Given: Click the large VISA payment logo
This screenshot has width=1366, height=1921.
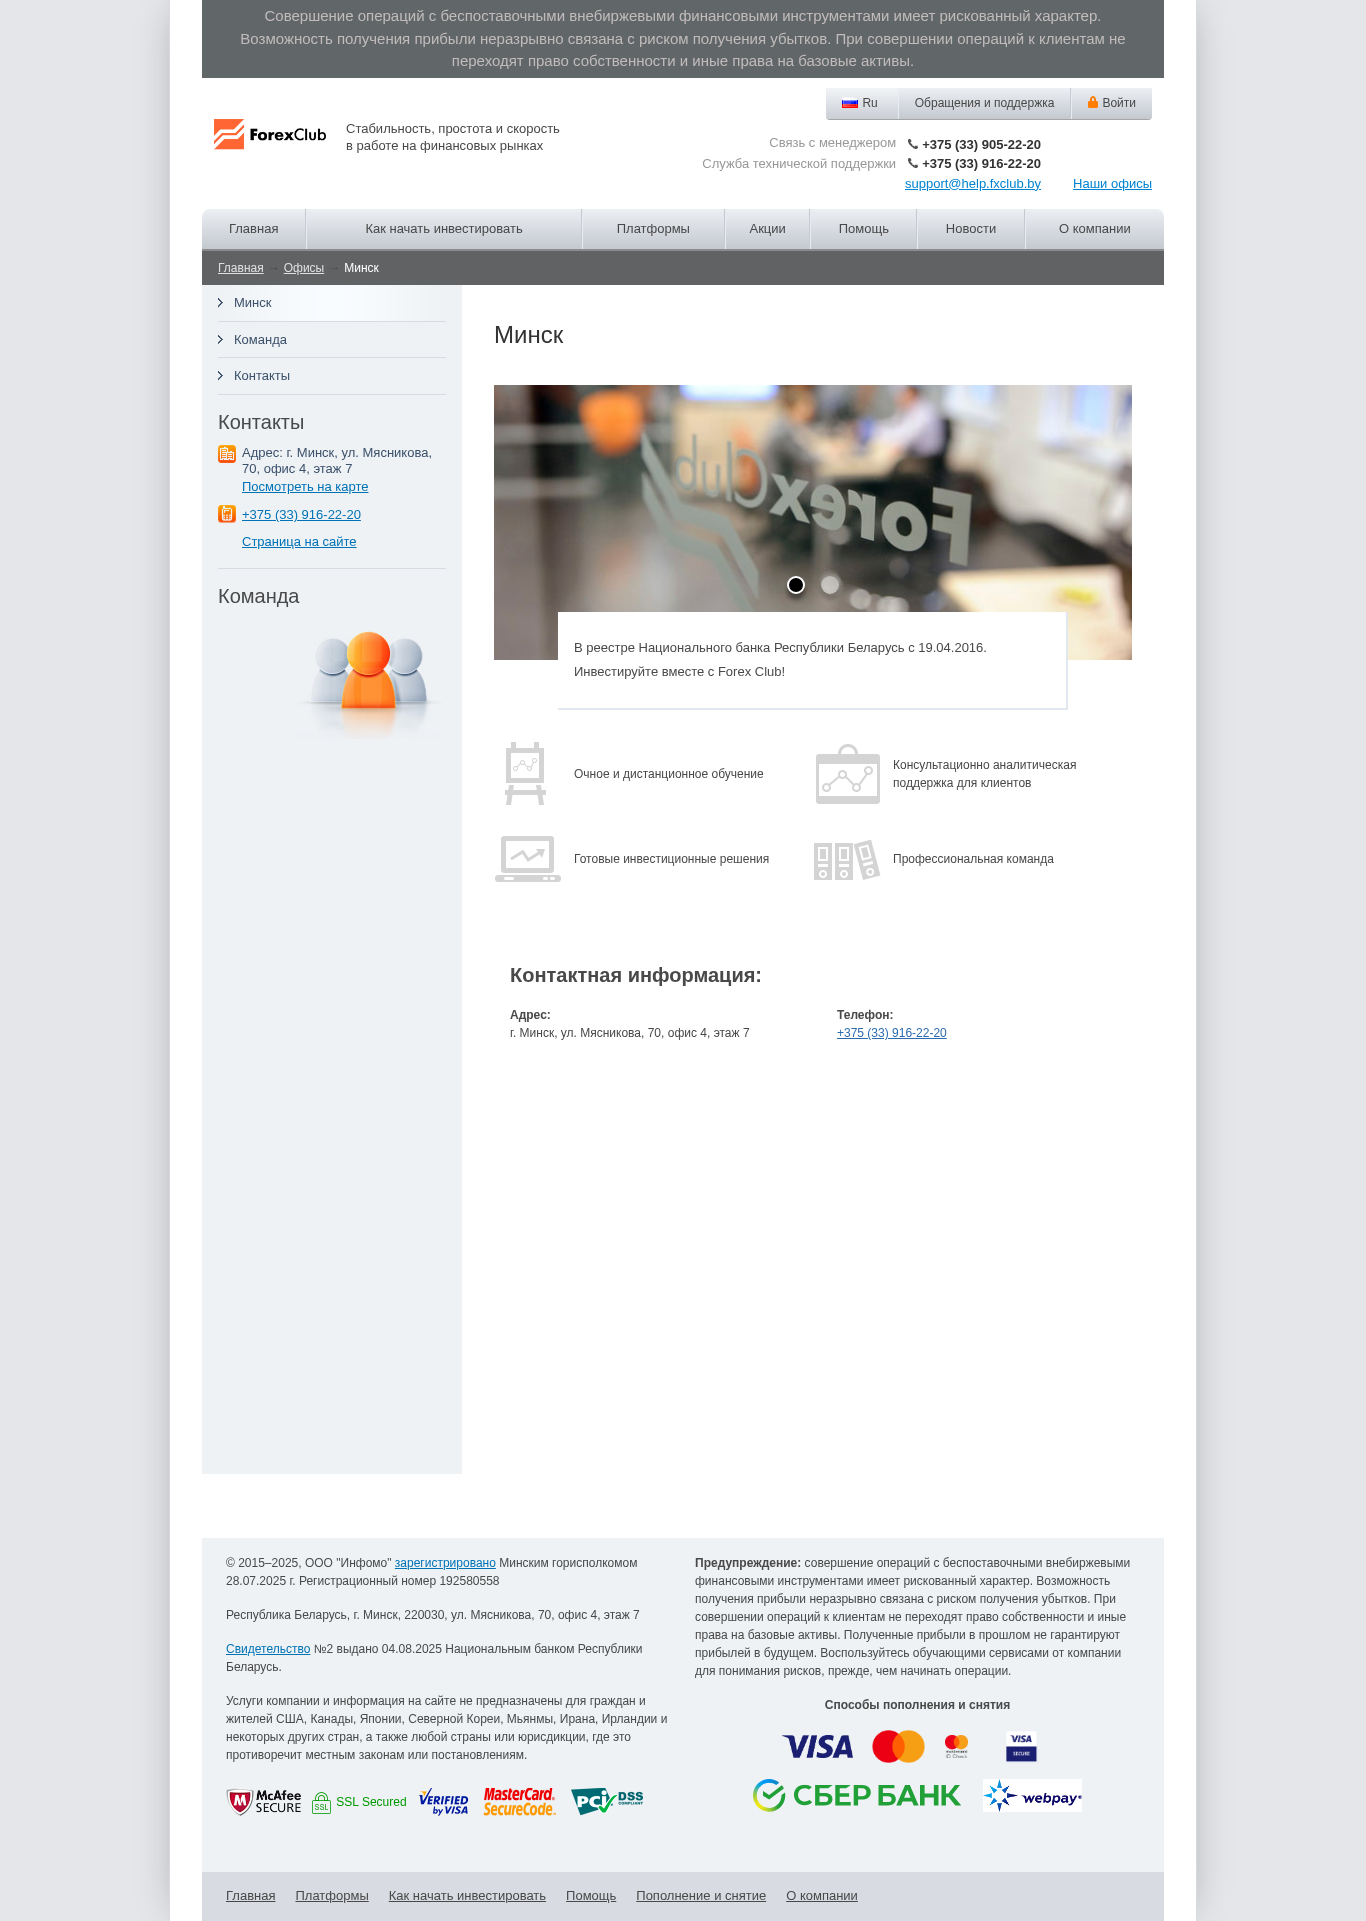Looking at the screenshot, I should tap(817, 1747).
